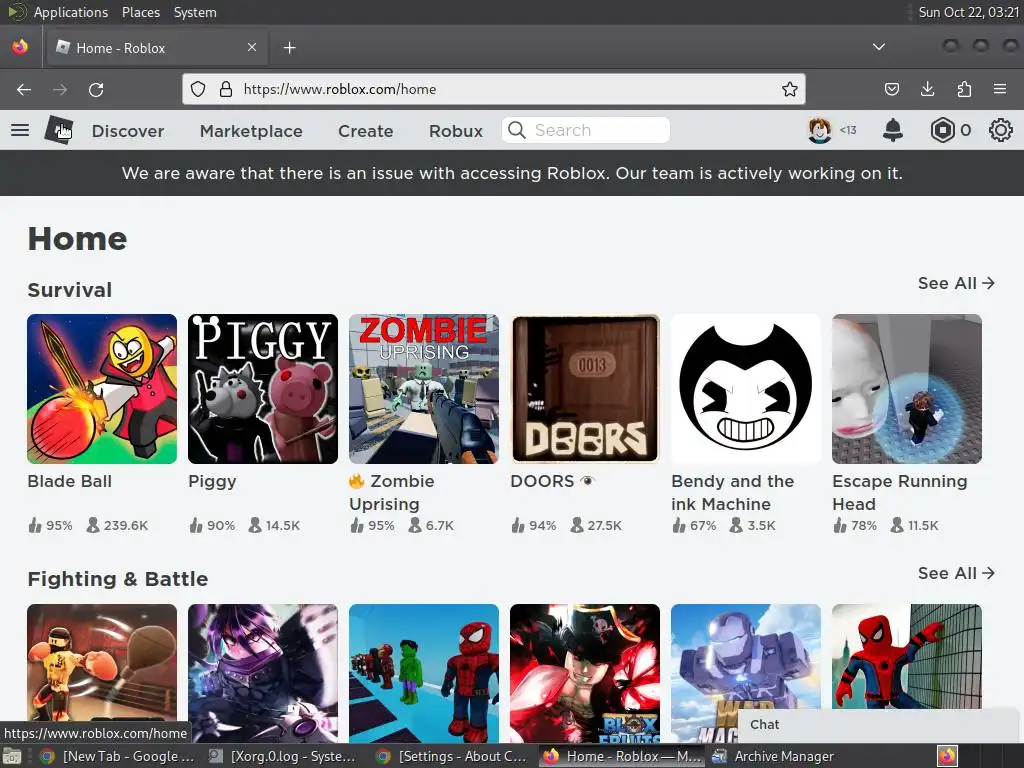Open Bendy and the ink Machine thumbnail
This screenshot has height=768, width=1024.
746,389
